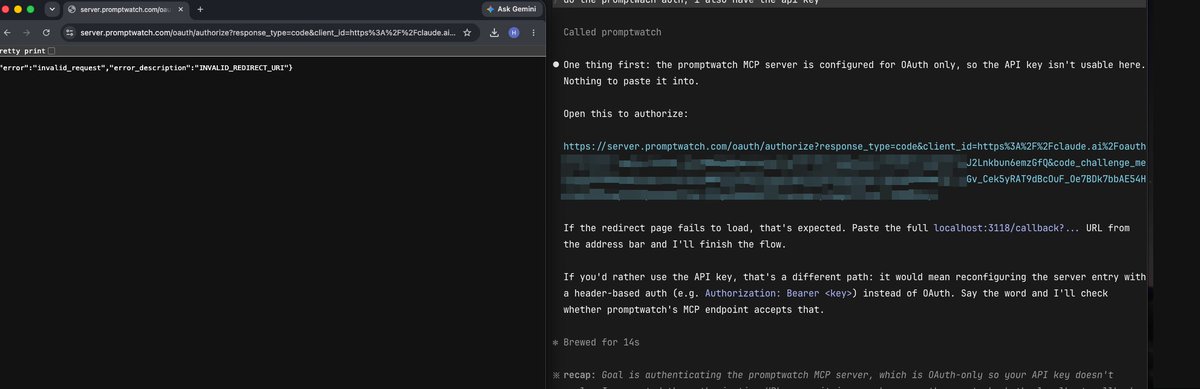The height and width of the screenshot is (389, 1200).
Task: Click the INVALID_REDIRECT_URI error text
Action: pyautogui.click(x=243, y=67)
